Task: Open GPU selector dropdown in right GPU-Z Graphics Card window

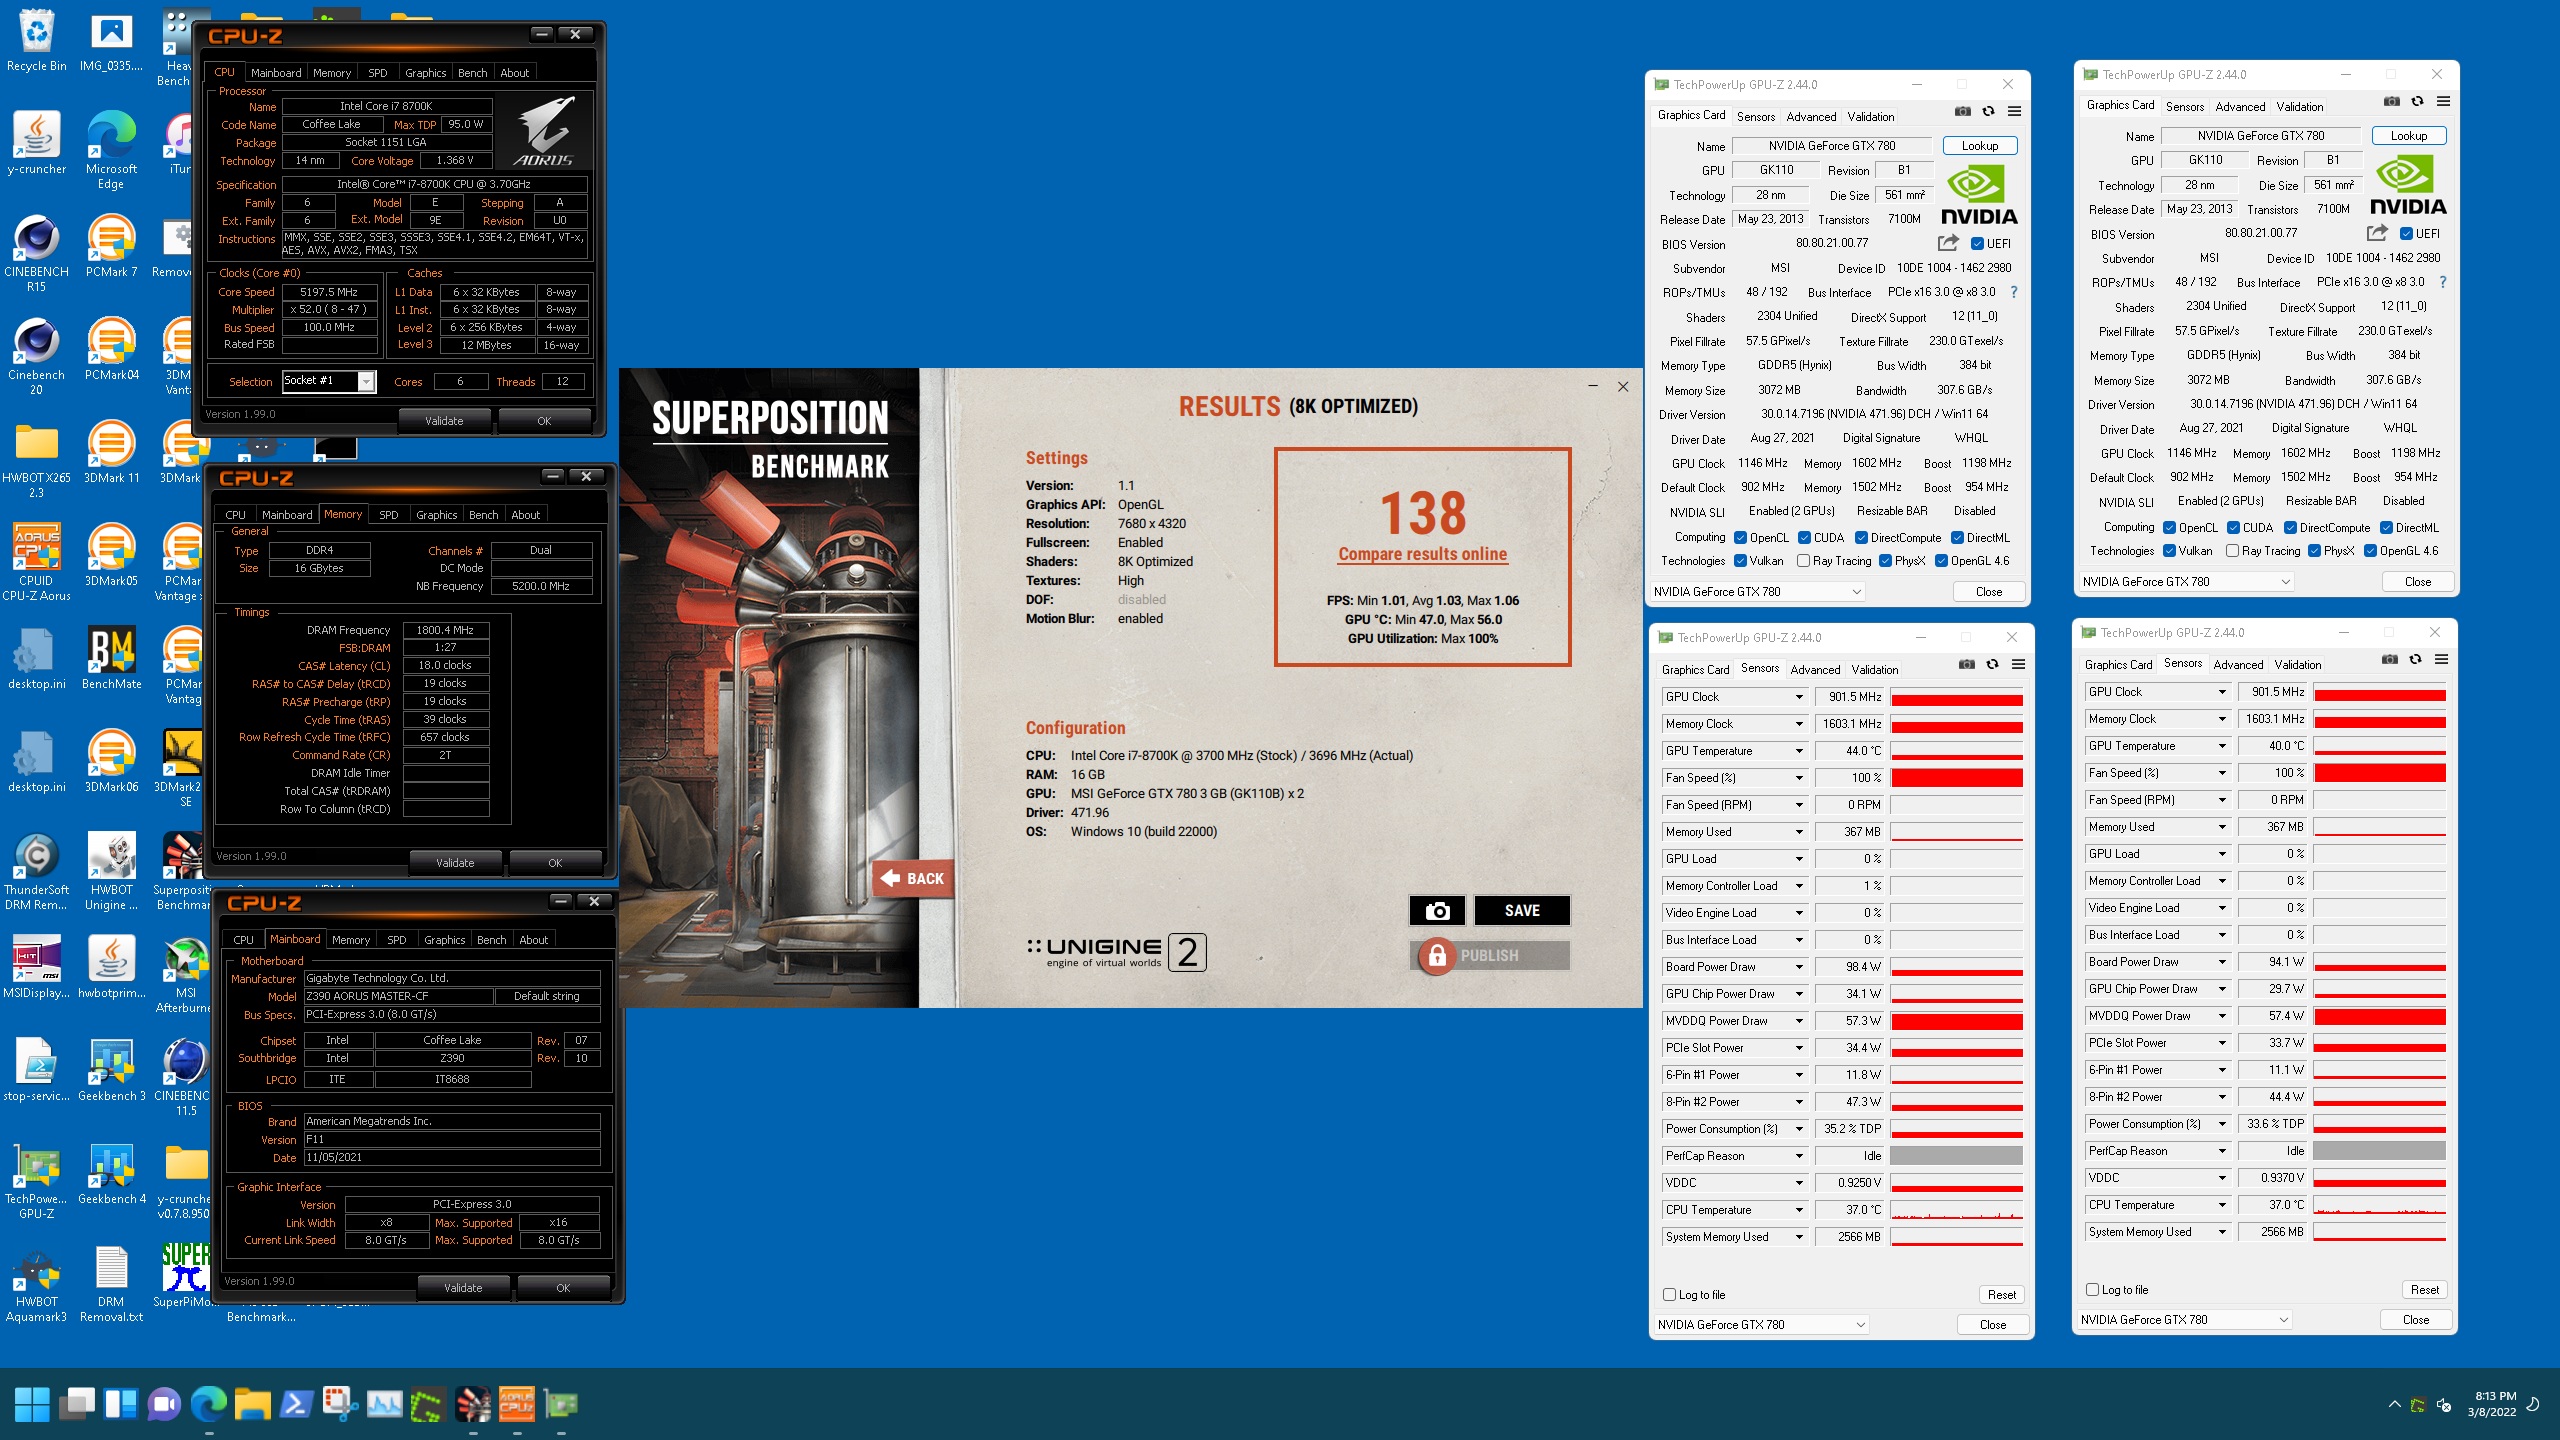Action: pos(2186,581)
